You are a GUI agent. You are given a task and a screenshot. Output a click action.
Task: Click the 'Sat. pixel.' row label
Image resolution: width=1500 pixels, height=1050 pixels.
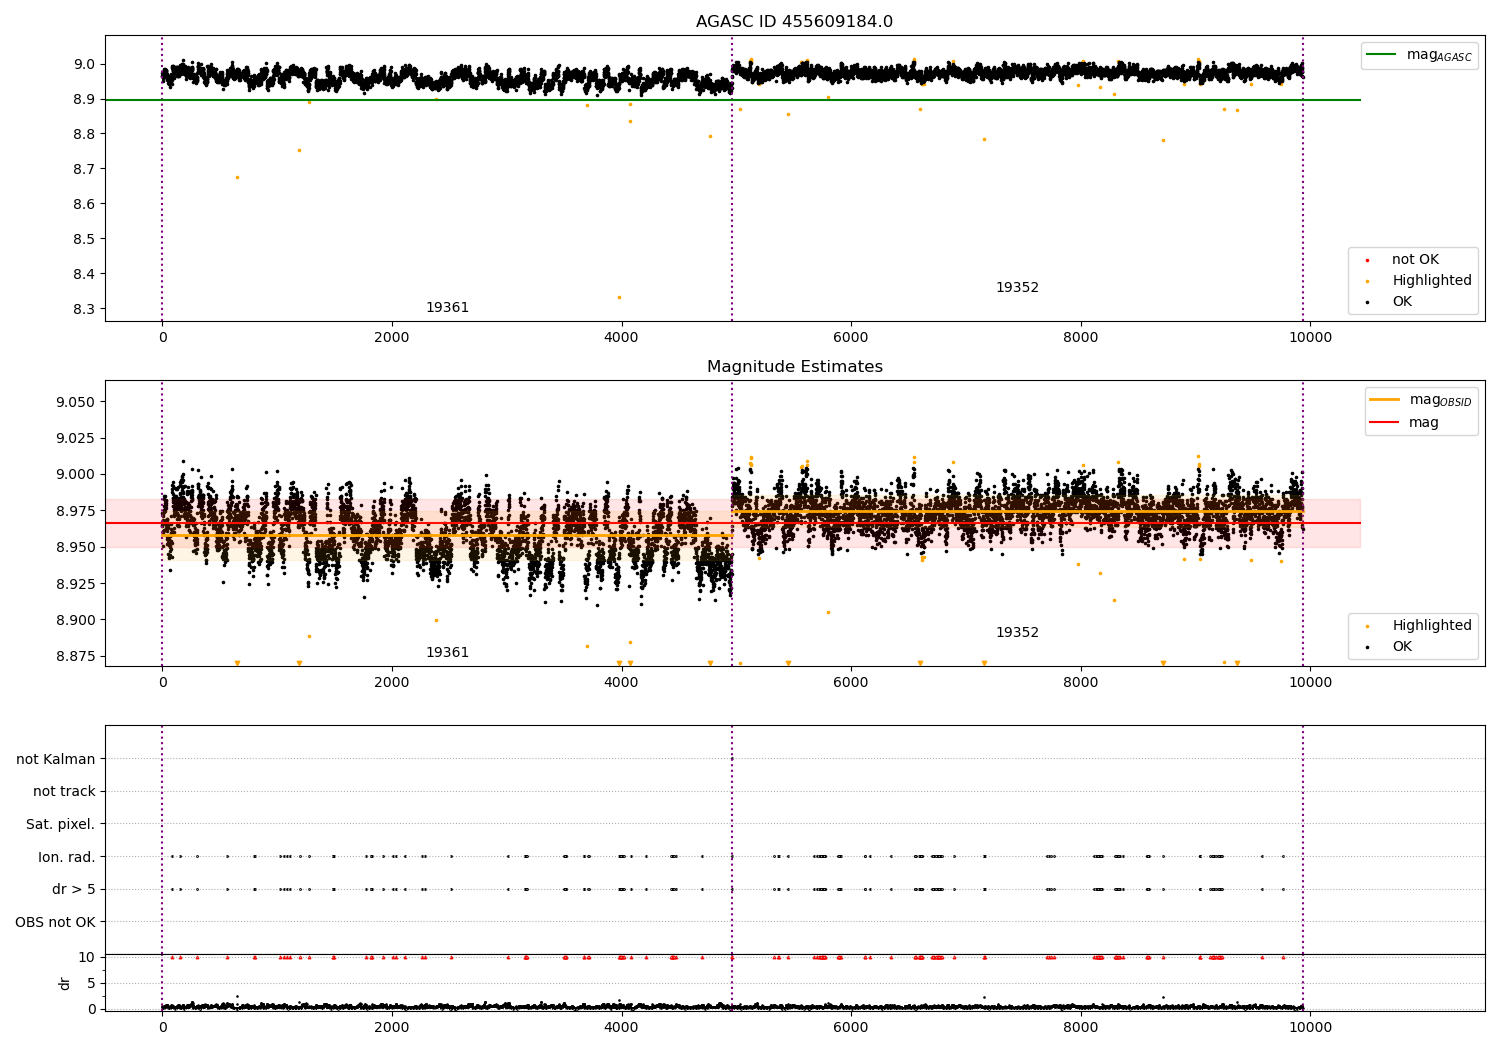click(x=60, y=825)
